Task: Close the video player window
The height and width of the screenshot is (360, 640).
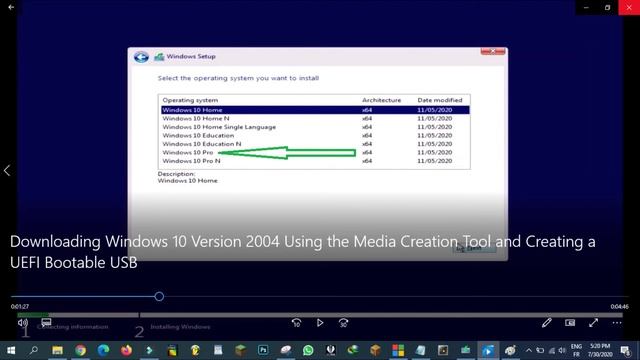Action: point(629,7)
